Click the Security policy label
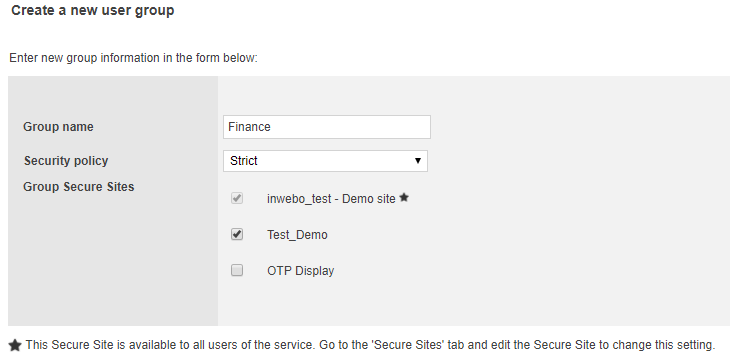The width and height of the screenshot is (730, 362). 66,161
